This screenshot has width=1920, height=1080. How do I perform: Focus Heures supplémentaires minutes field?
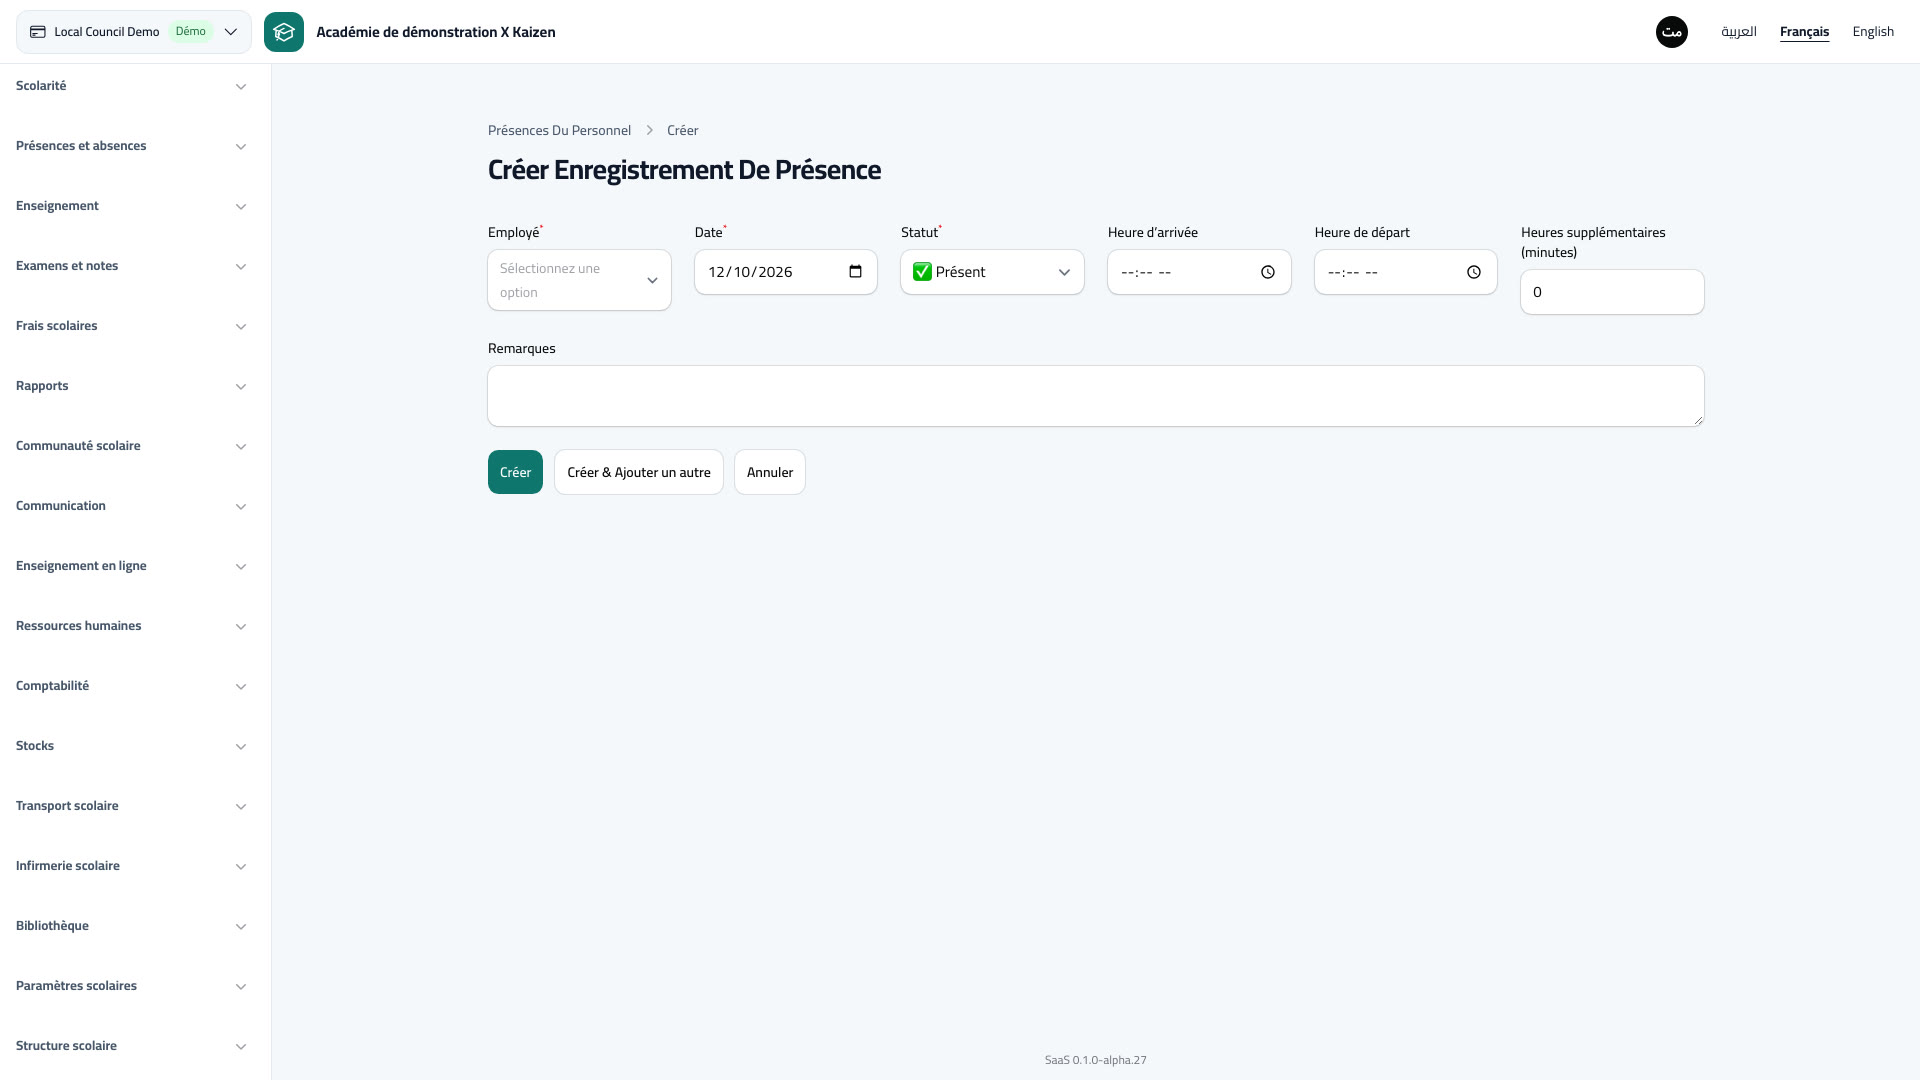(x=1612, y=292)
